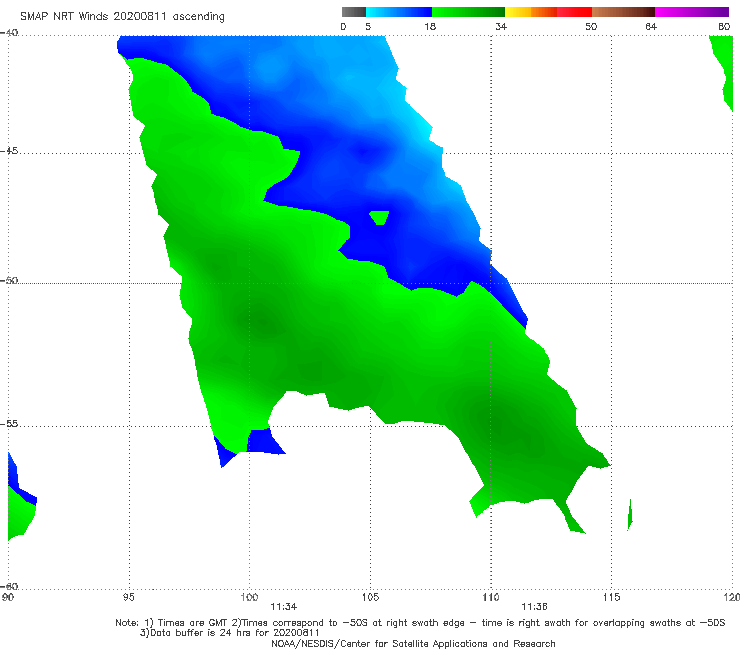Click the magenta-purple segment of the color scale
740x650 pixels.
[692, 12]
